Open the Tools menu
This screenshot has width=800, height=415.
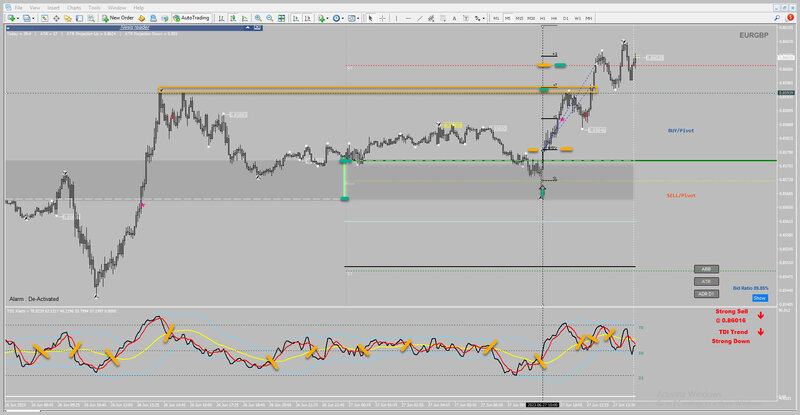pos(94,8)
